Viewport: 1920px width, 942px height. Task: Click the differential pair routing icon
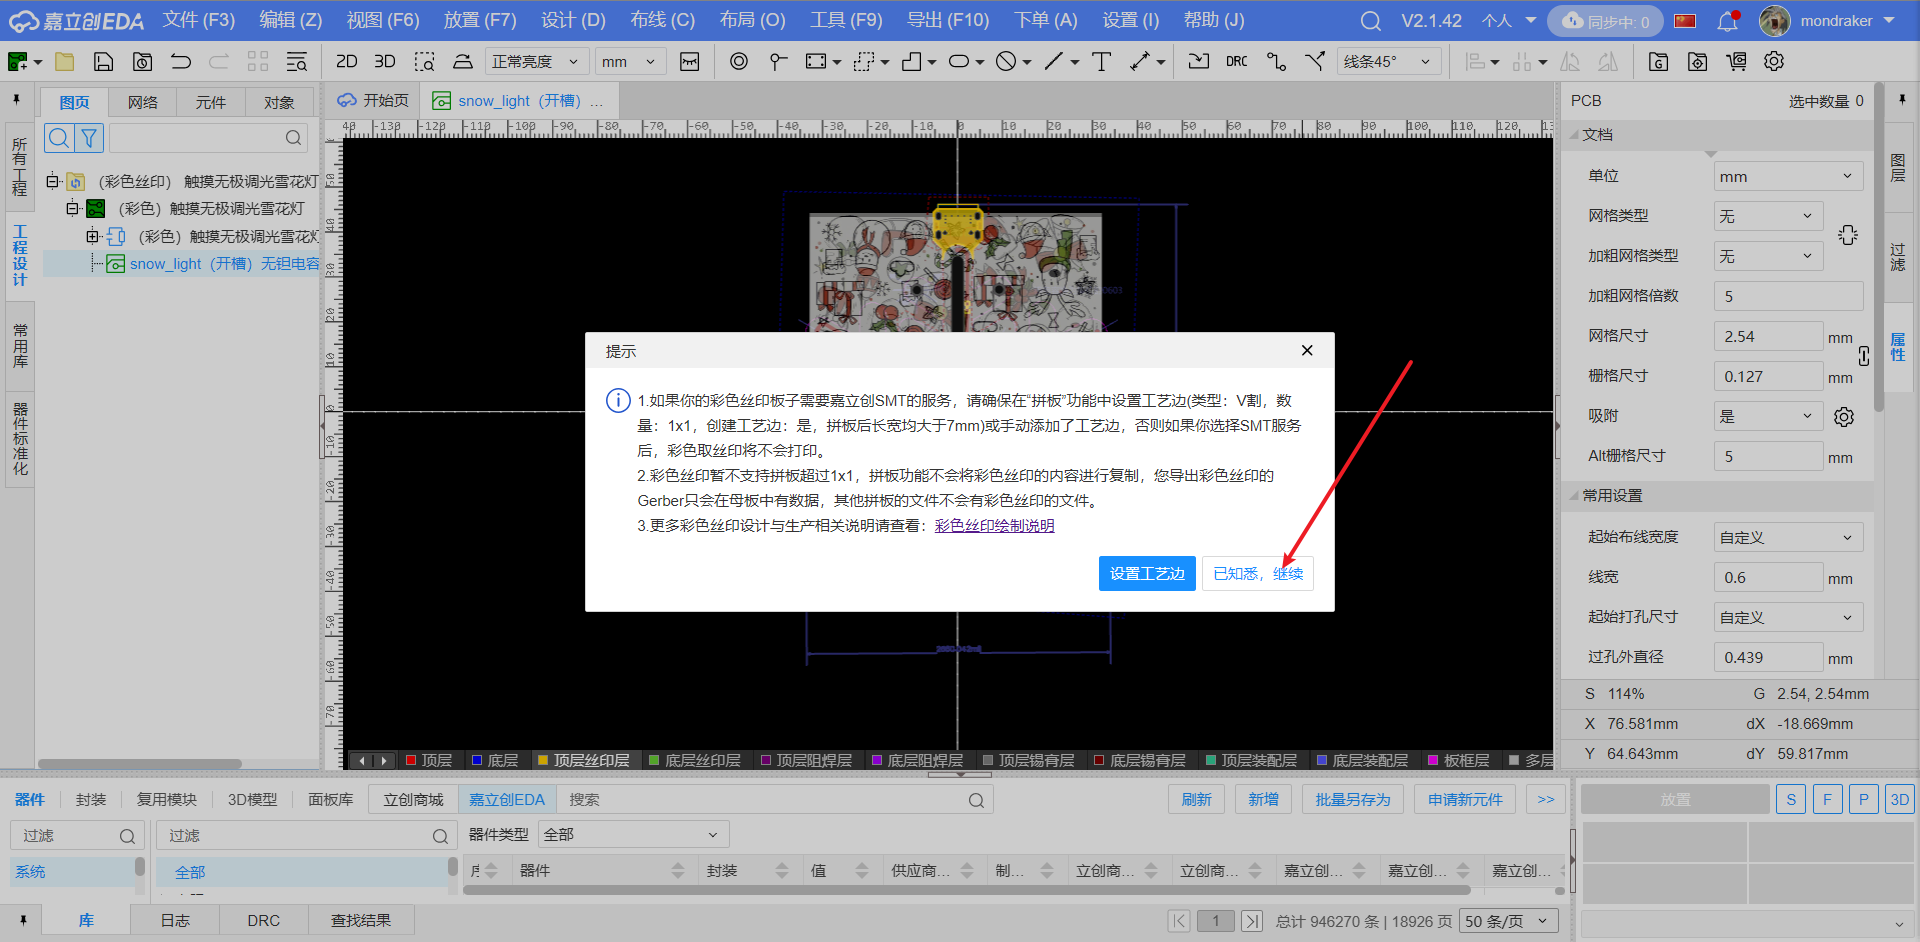1315,62
